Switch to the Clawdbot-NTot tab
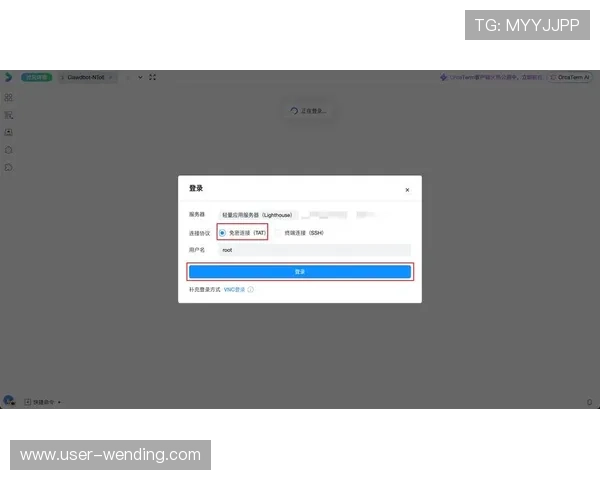The height and width of the screenshot is (480, 600). (86, 76)
